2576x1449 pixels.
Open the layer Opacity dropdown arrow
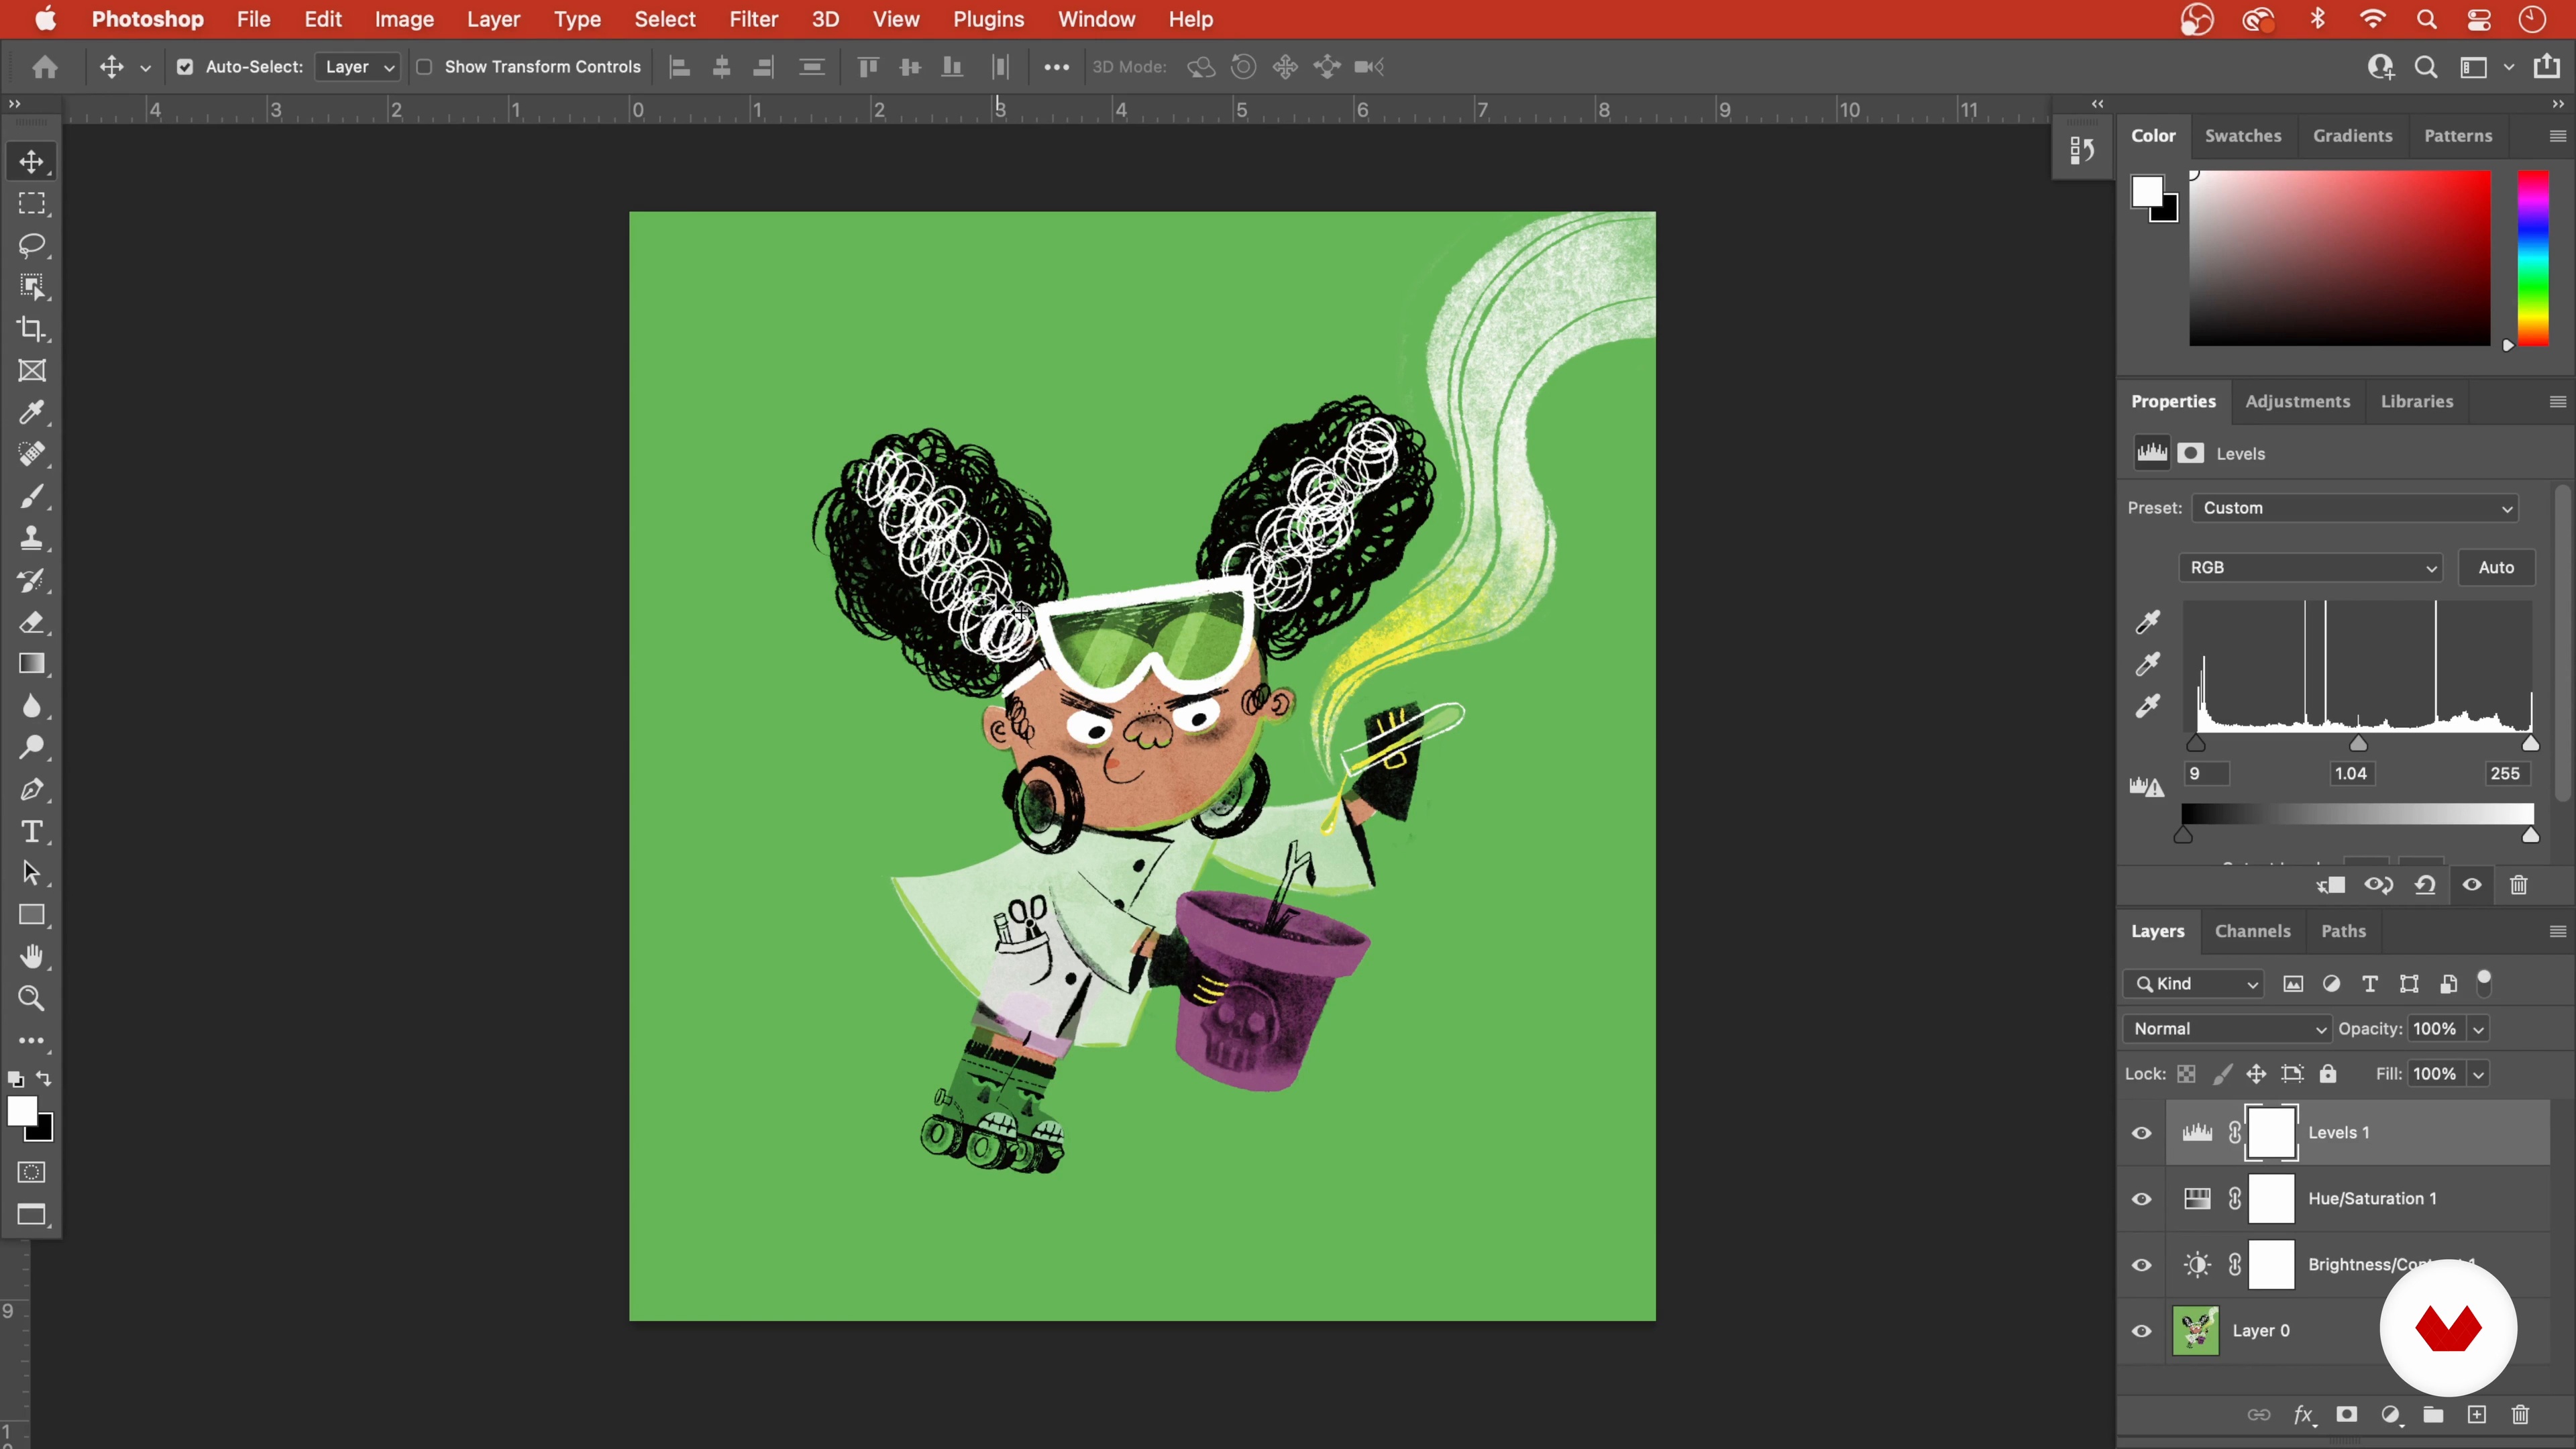click(x=2479, y=1029)
